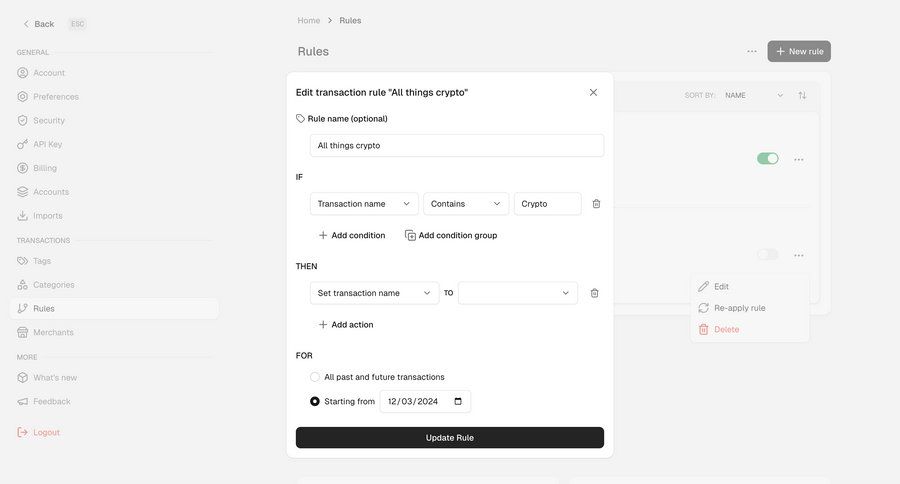Open the Sort by Name dropdown

pyautogui.click(x=754, y=95)
